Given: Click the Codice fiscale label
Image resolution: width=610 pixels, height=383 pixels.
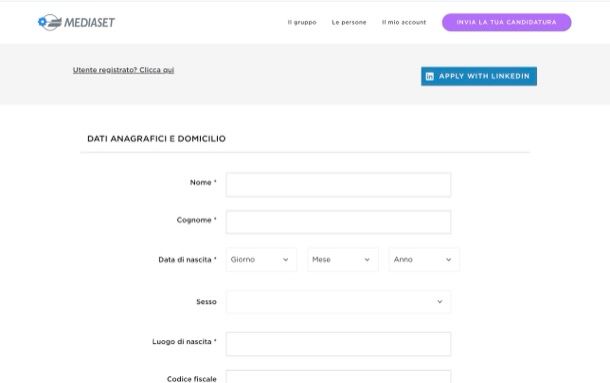Looking at the screenshot, I should pos(191,379).
